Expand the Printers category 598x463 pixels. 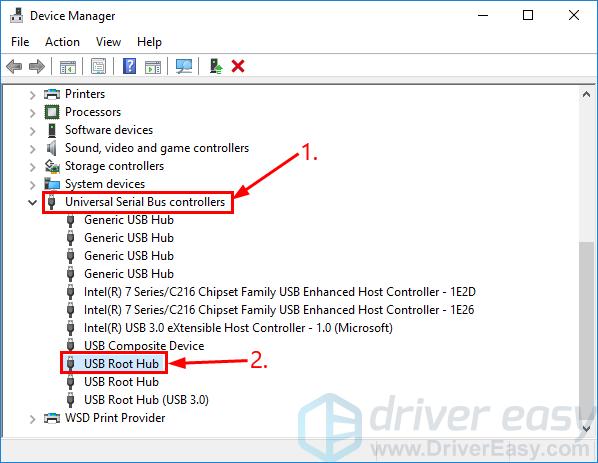point(32,95)
